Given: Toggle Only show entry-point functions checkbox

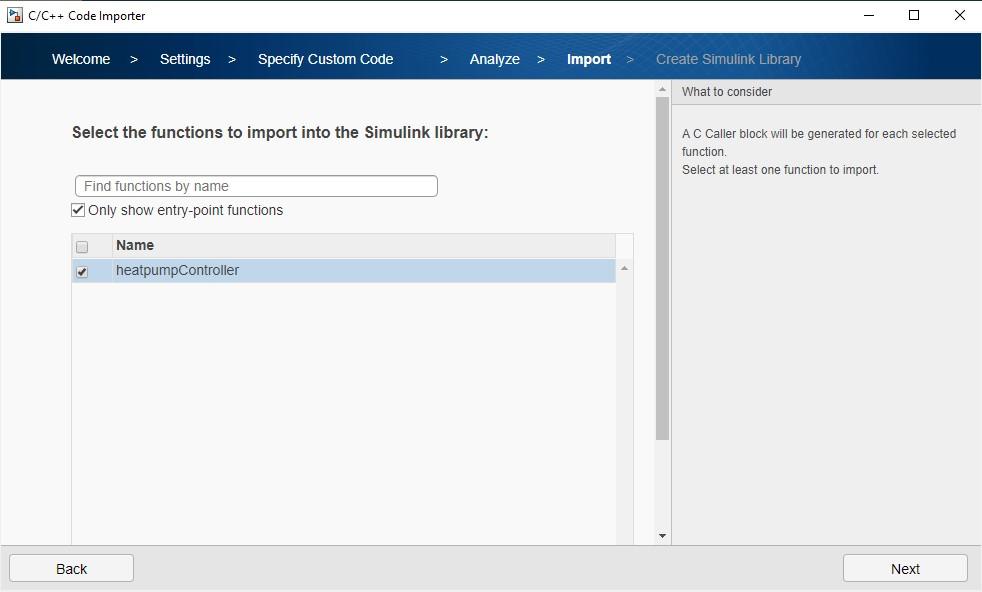Looking at the screenshot, I should (x=78, y=210).
